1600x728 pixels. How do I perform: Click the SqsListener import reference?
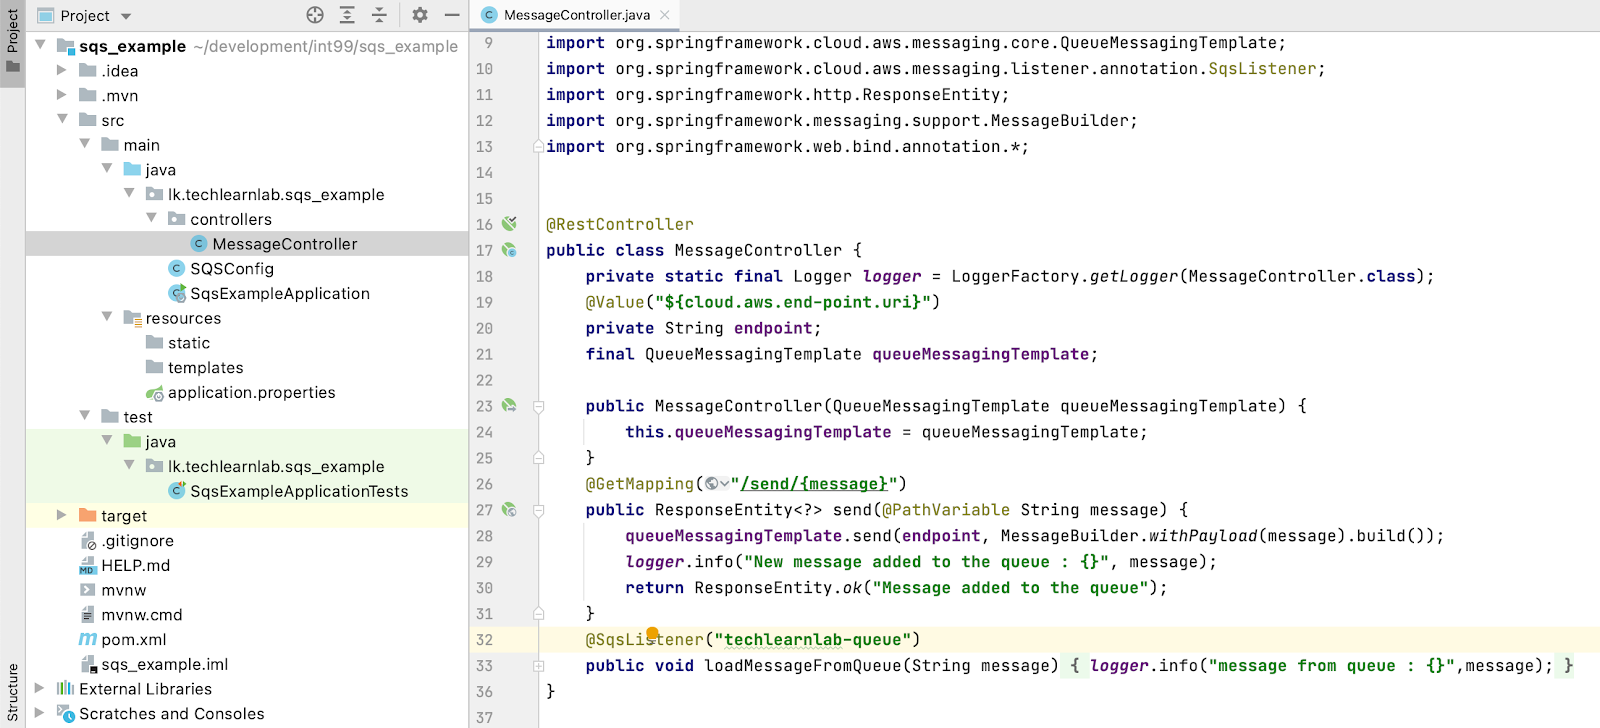(x=1262, y=69)
